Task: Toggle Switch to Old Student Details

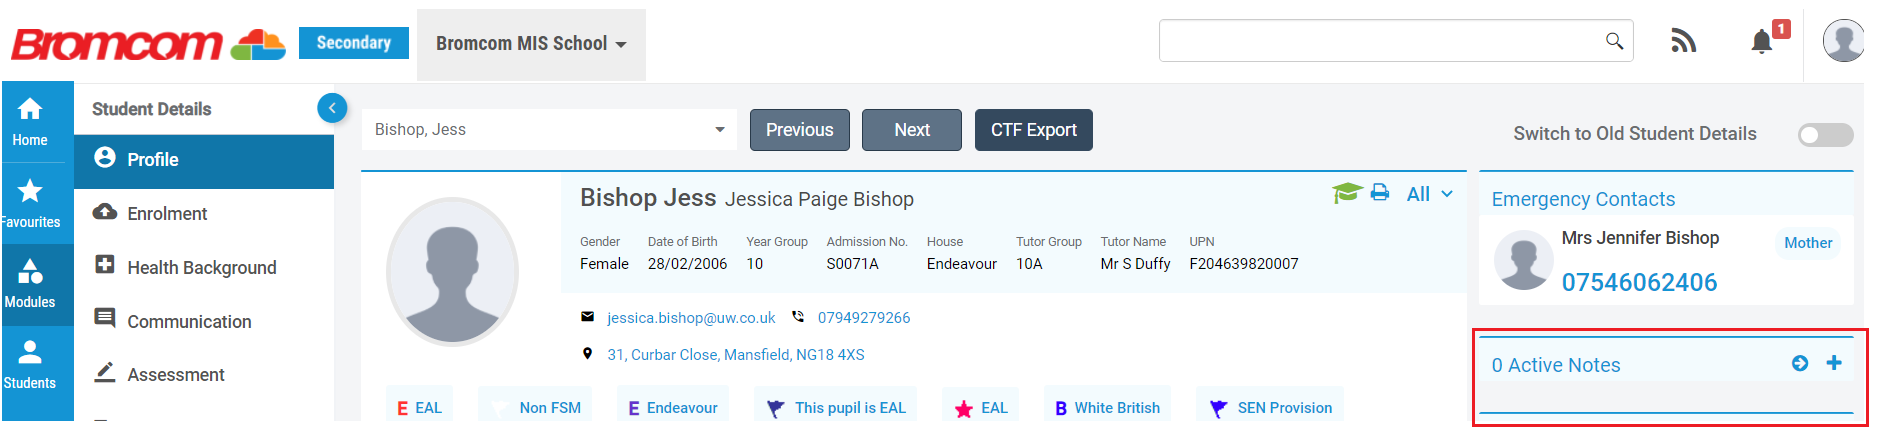Action: [1825, 135]
